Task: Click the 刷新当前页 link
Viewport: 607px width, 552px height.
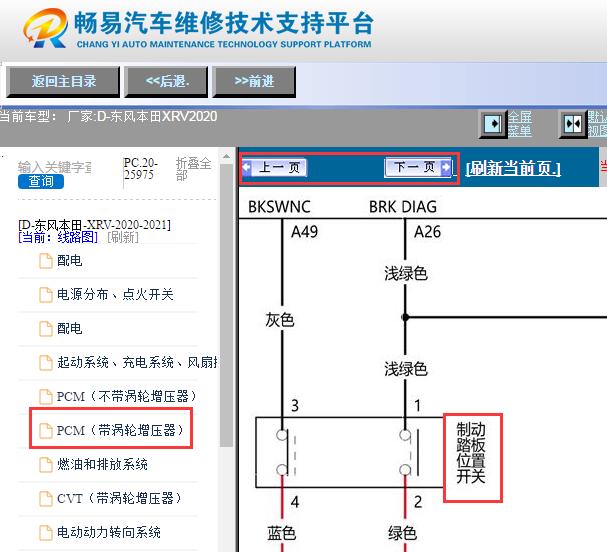Action: pyautogui.click(x=513, y=168)
